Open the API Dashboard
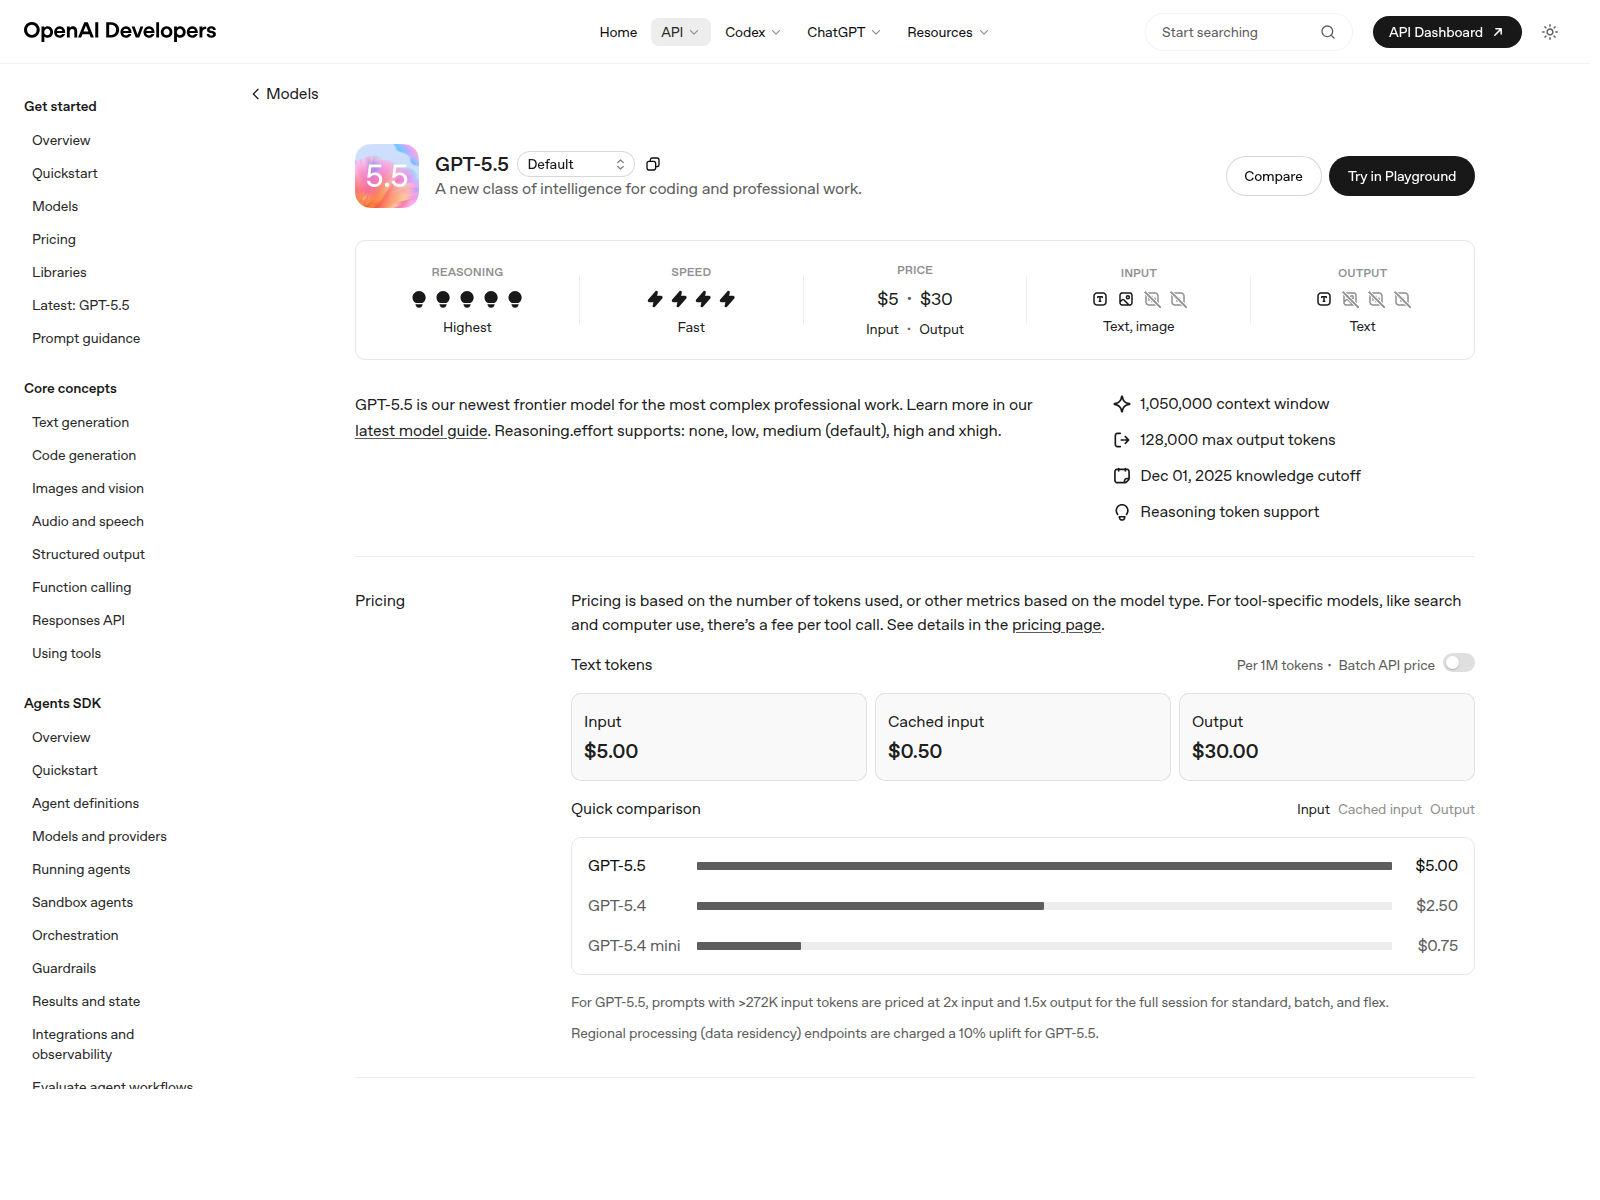Screen dimensions: 1600x1200 (x=1447, y=32)
